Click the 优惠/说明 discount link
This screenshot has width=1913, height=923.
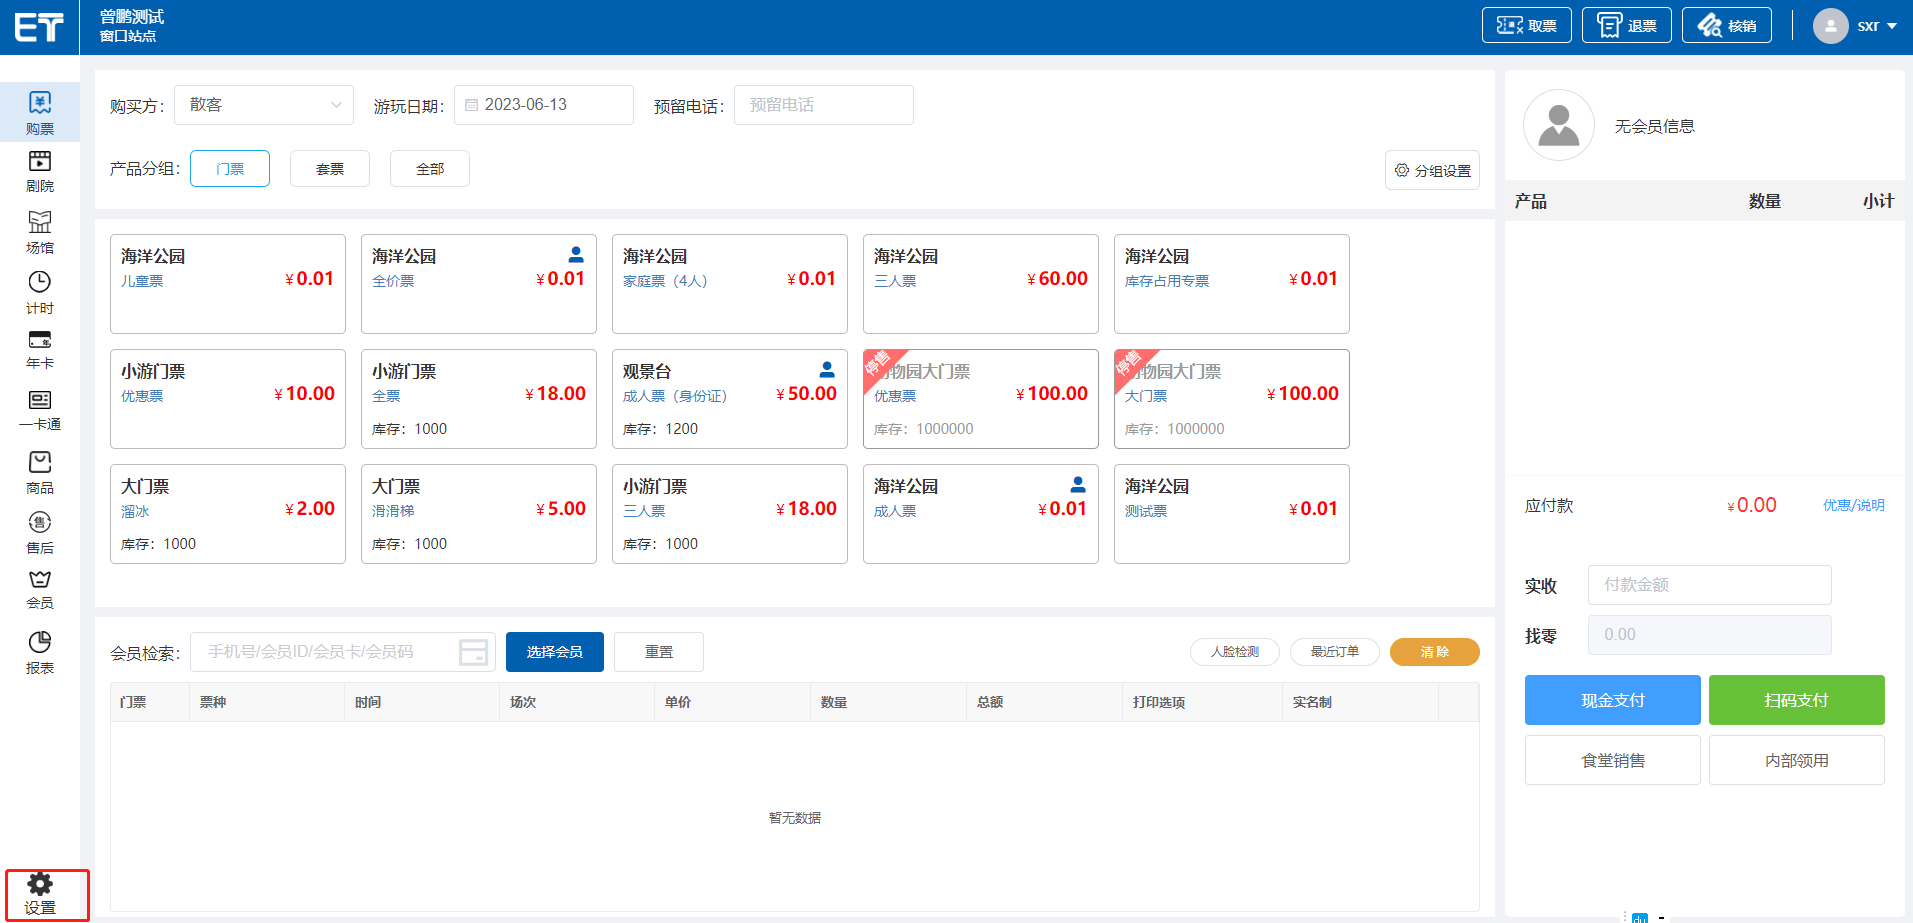coord(1853,505)
